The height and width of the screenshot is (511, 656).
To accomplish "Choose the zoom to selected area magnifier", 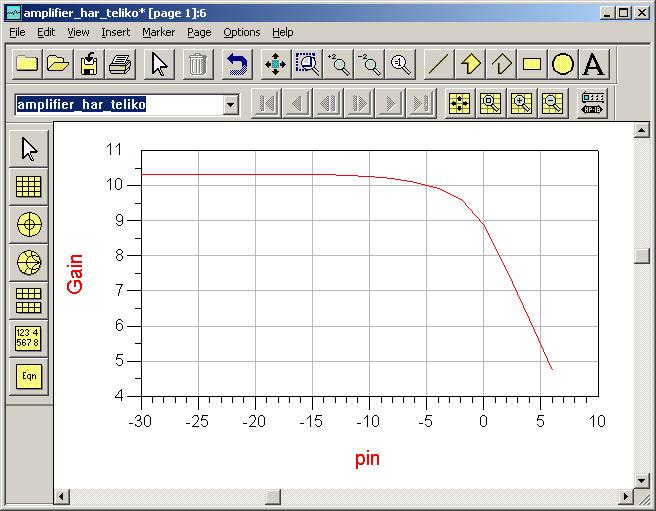I will pos(307,64).
